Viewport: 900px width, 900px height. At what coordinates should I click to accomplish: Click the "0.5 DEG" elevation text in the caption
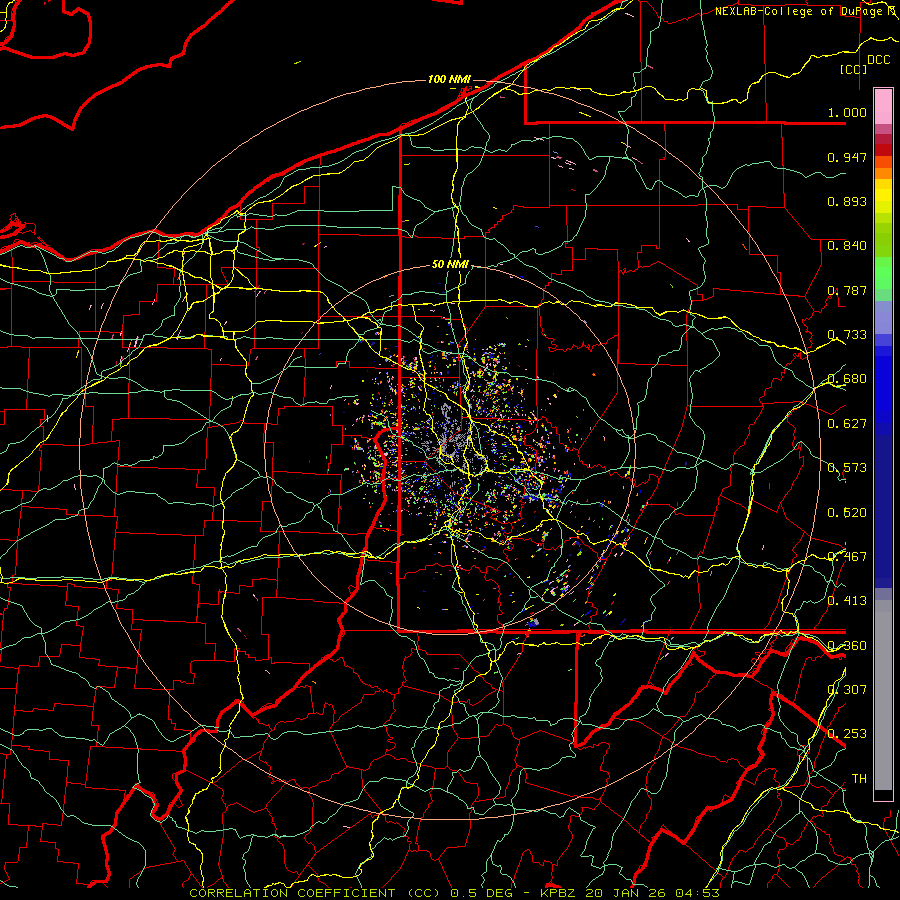coord(483,893)
